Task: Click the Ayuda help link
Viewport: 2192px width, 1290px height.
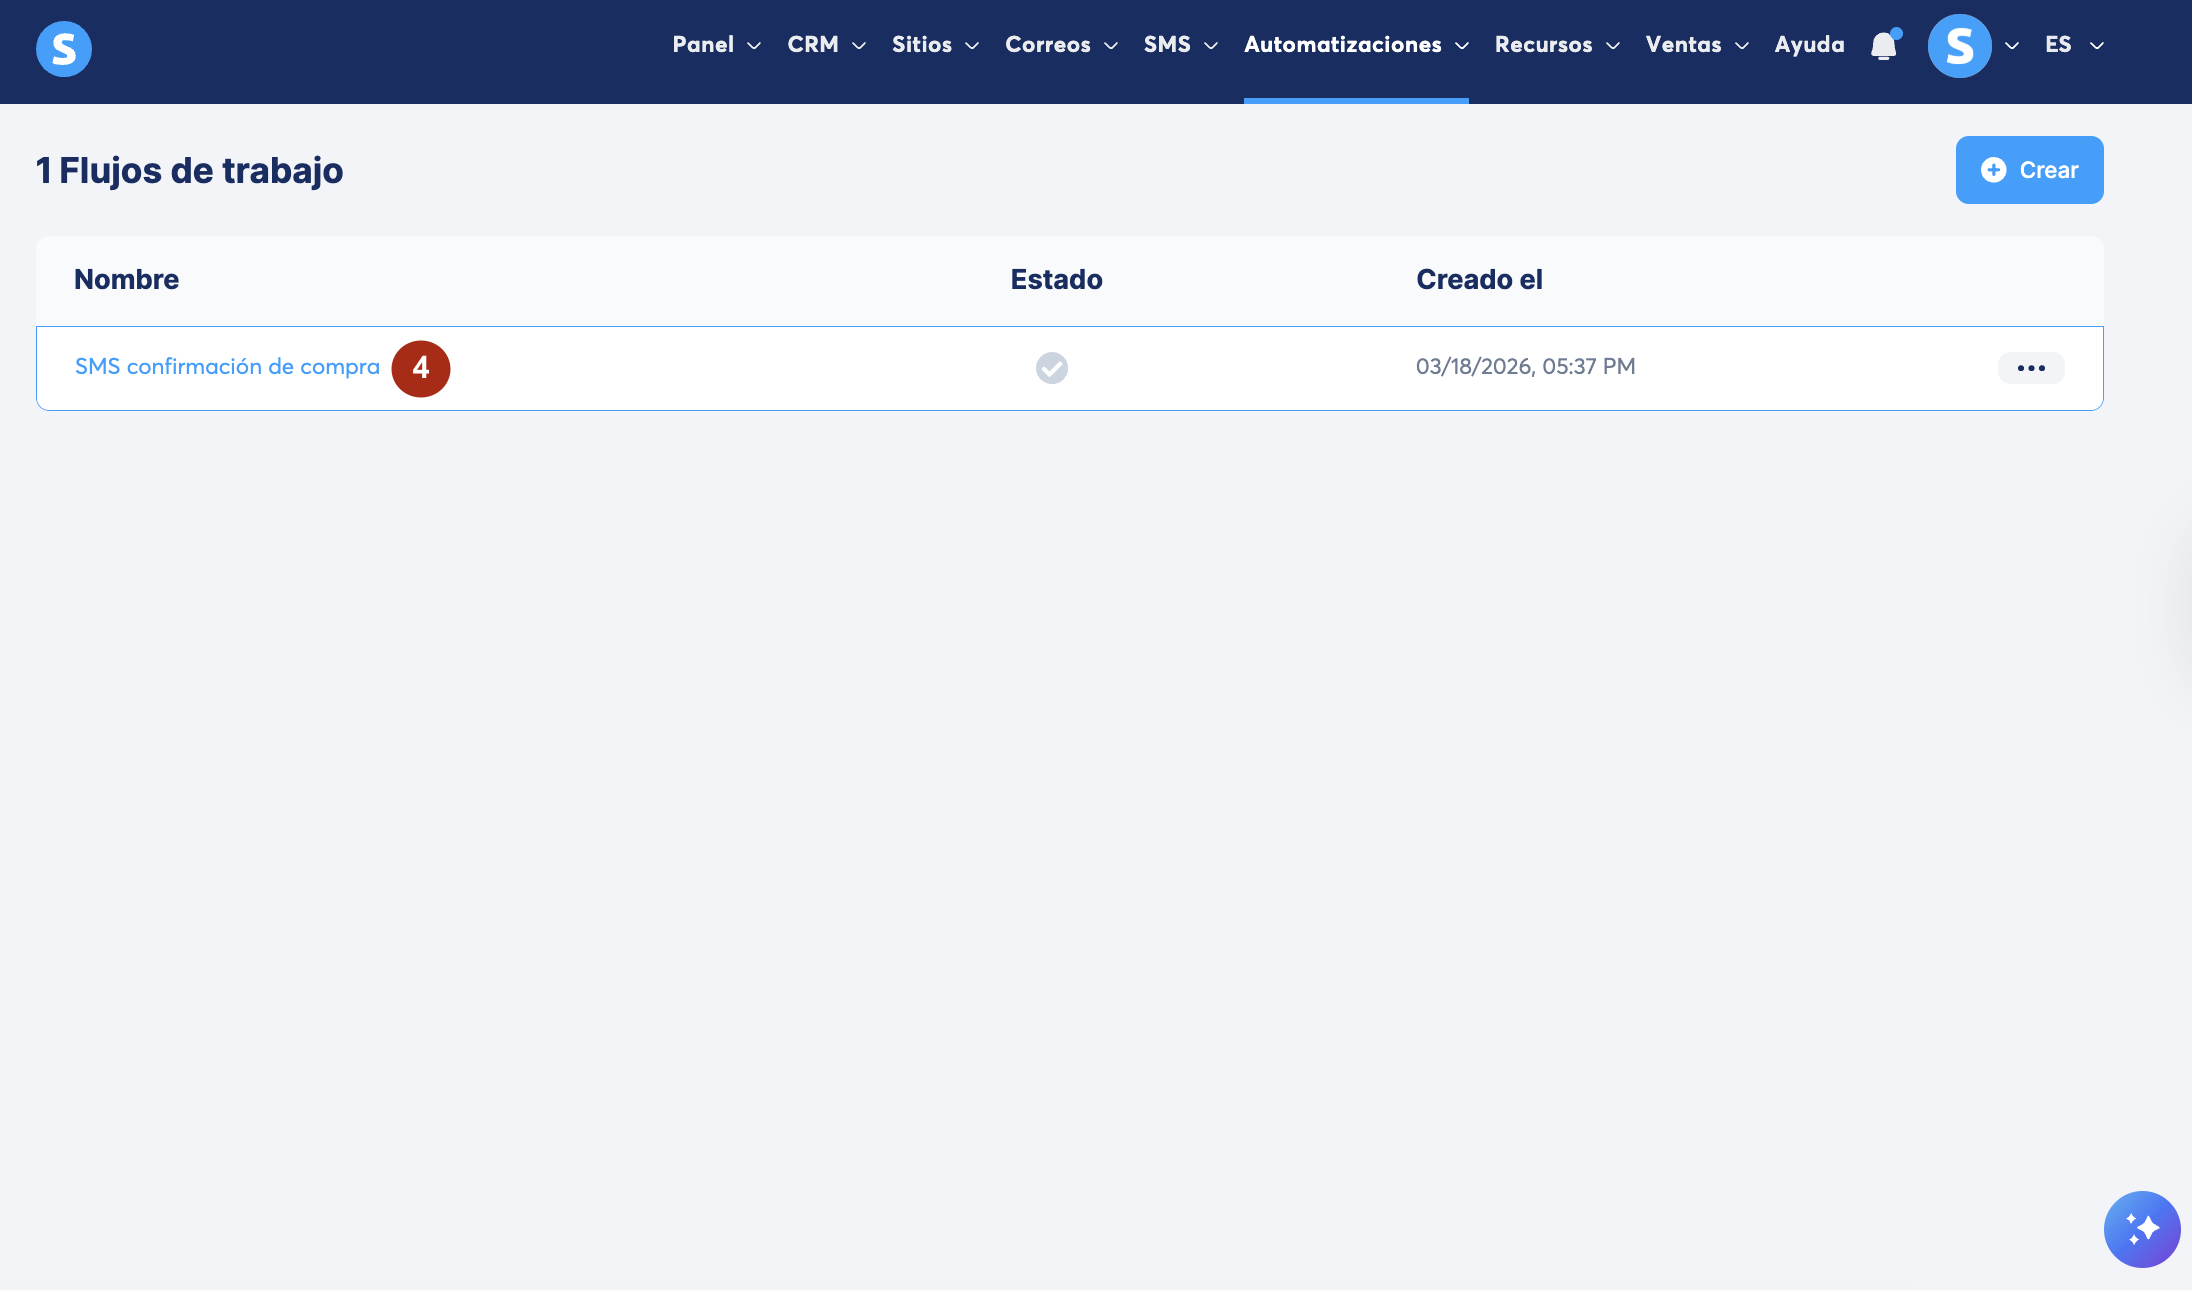Action: 1809,45
